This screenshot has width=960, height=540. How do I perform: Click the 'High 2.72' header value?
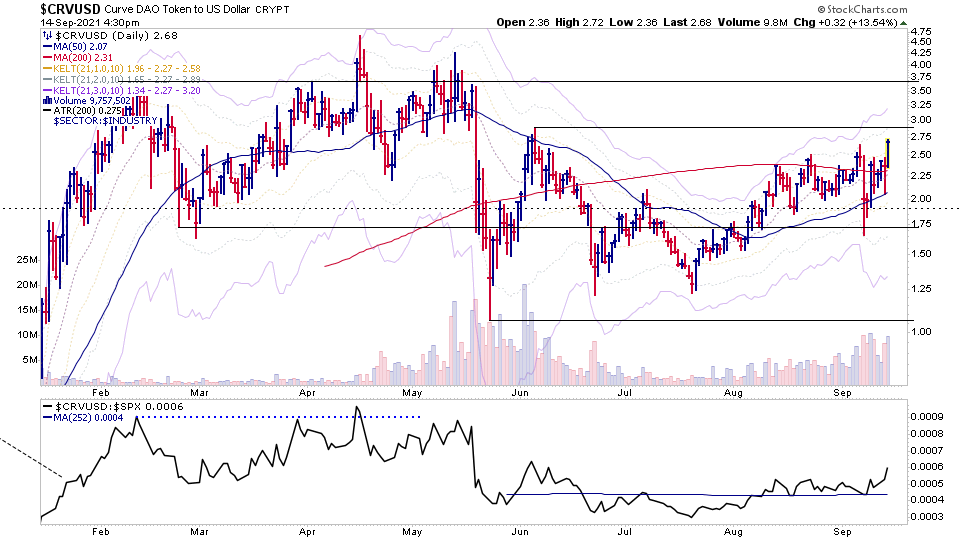tap(579, 23)
